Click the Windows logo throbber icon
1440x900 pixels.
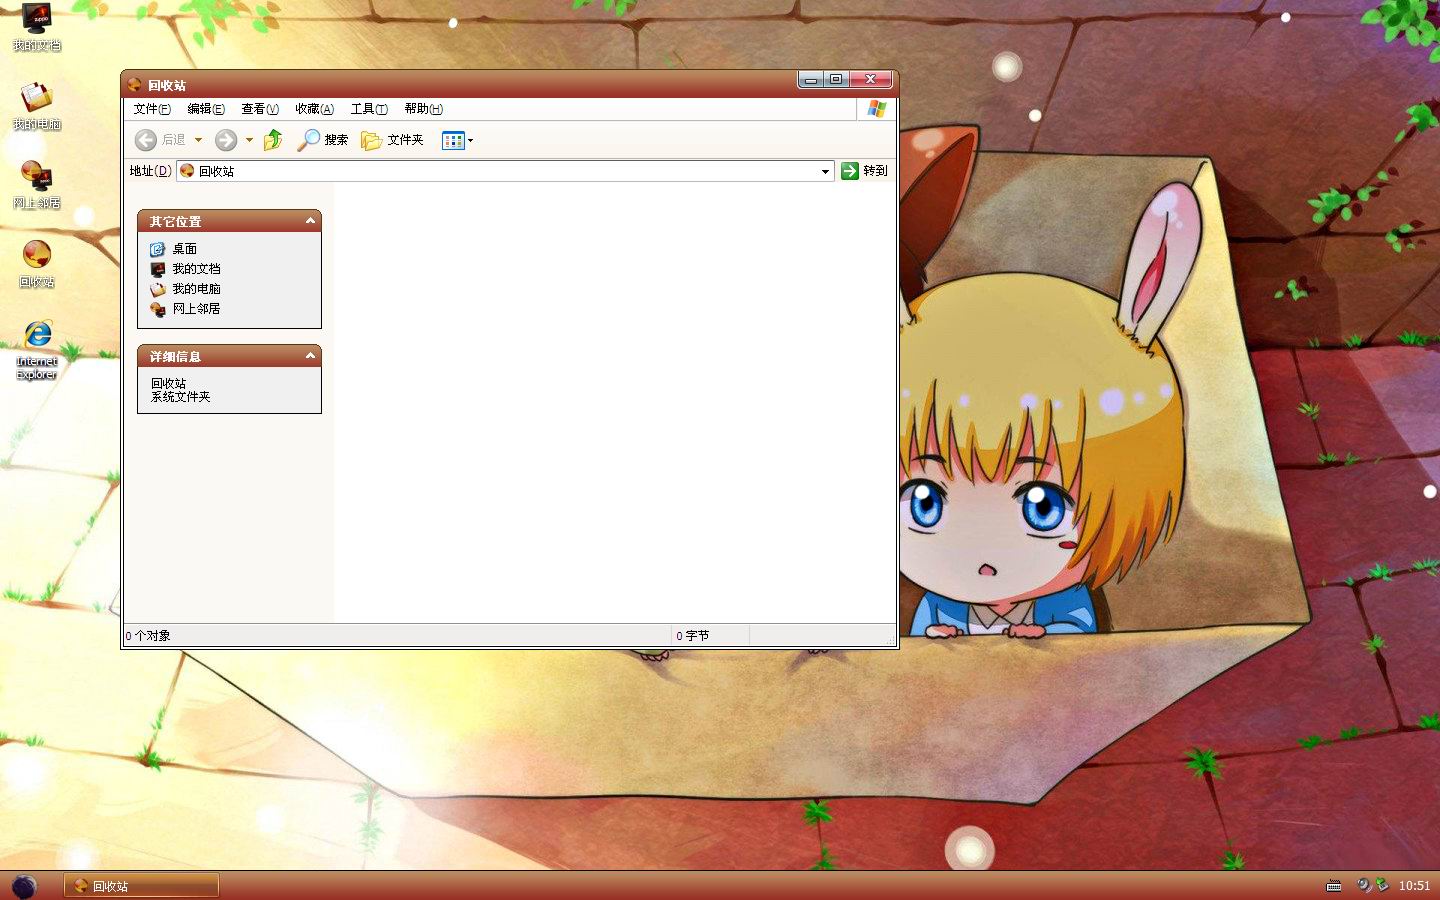tap(877, 109)
